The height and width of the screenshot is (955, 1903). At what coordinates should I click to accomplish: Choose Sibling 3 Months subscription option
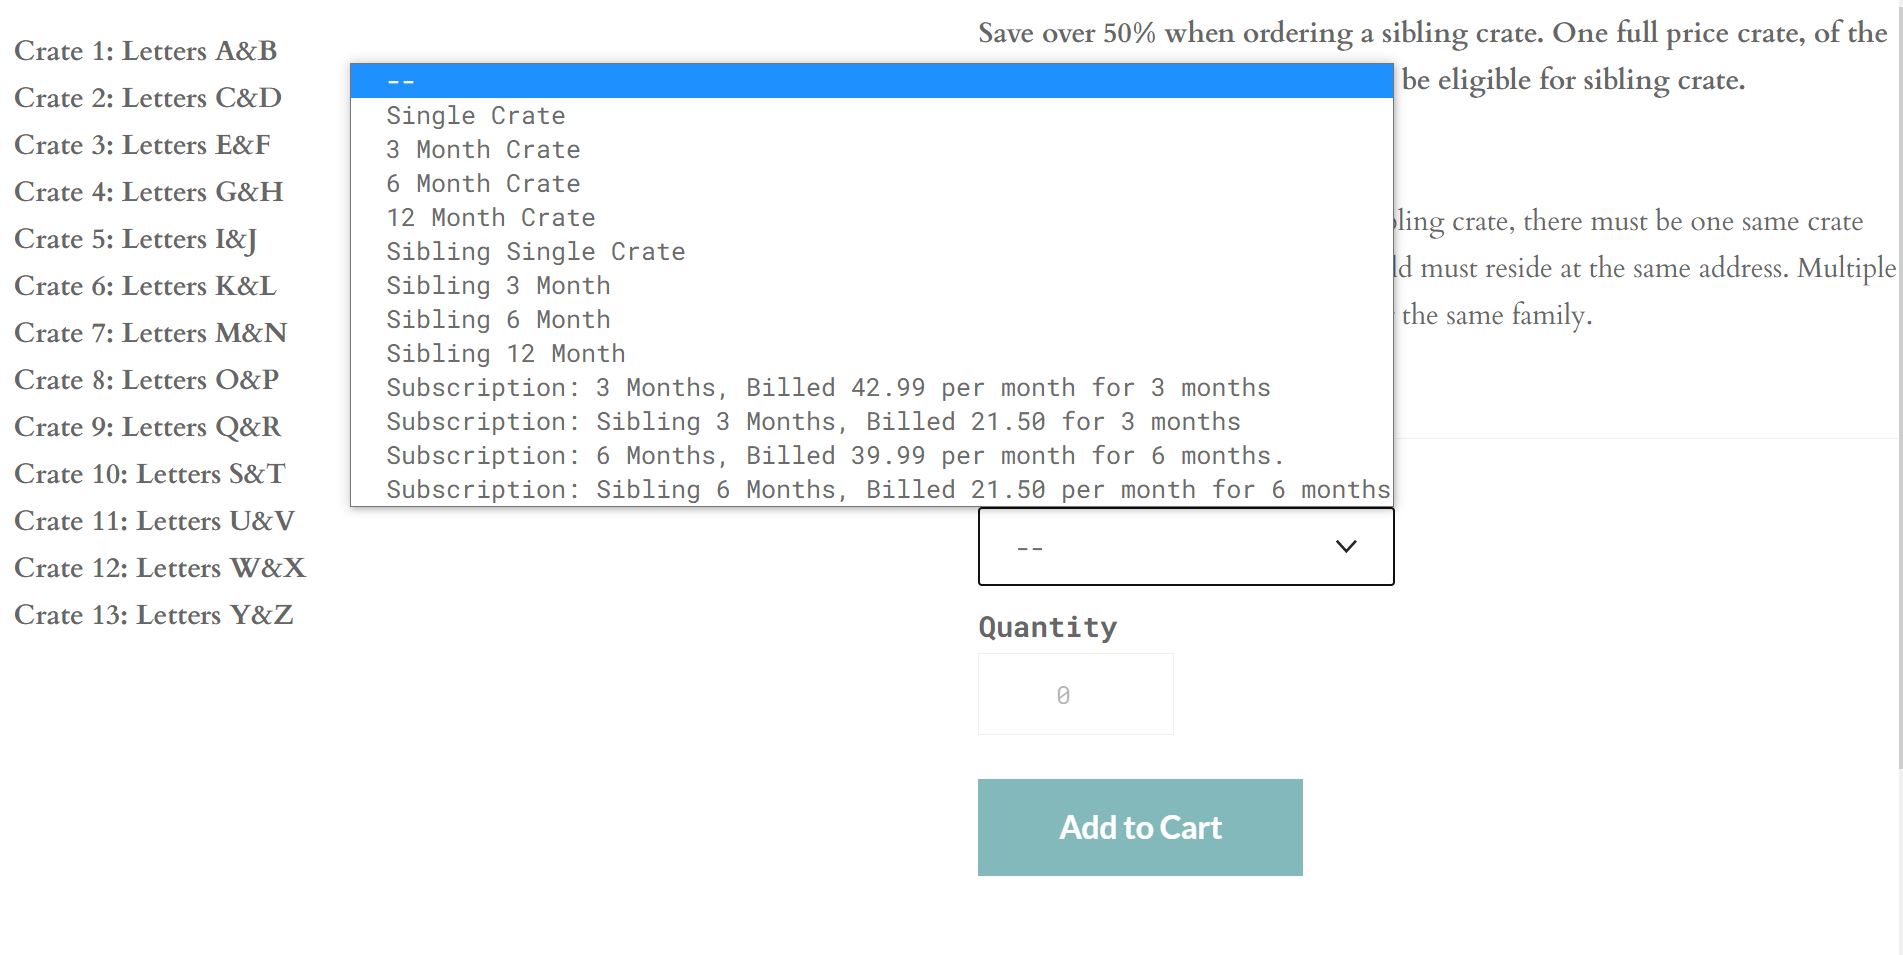(813, 422)
